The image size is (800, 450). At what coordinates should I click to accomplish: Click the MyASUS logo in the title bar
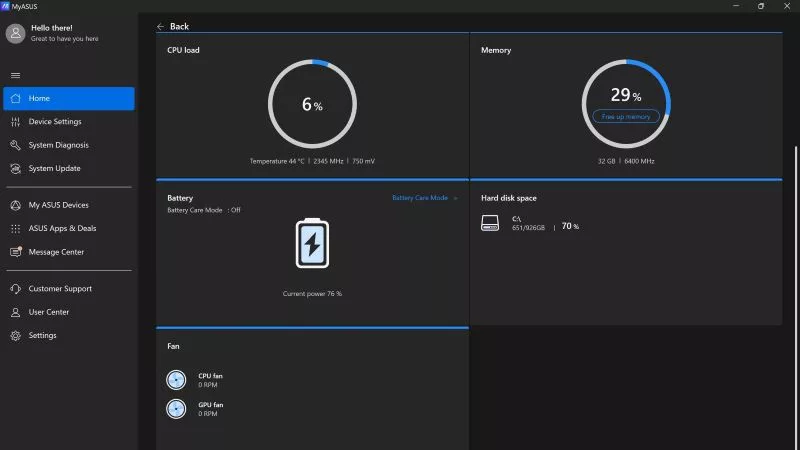tap(6, 6)
